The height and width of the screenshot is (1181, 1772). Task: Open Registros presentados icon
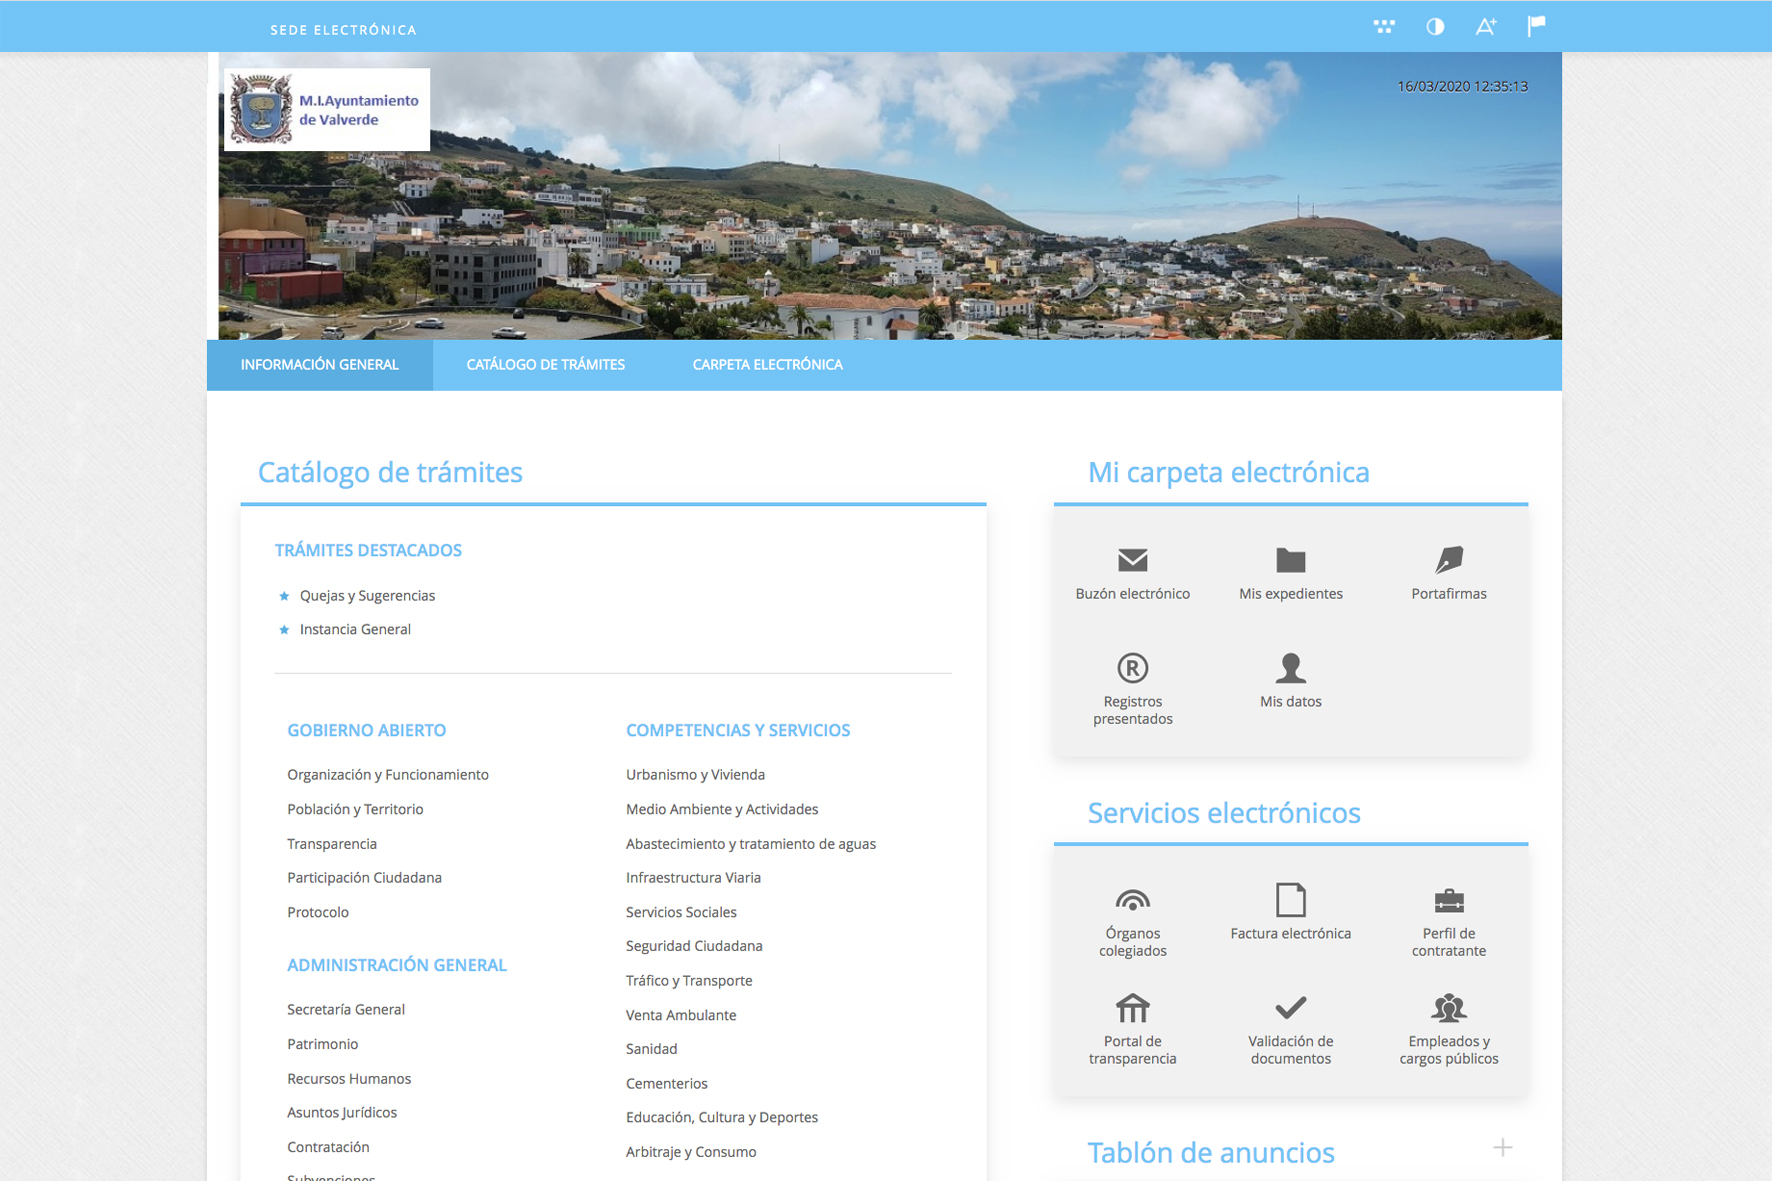tap(1132, 668)
